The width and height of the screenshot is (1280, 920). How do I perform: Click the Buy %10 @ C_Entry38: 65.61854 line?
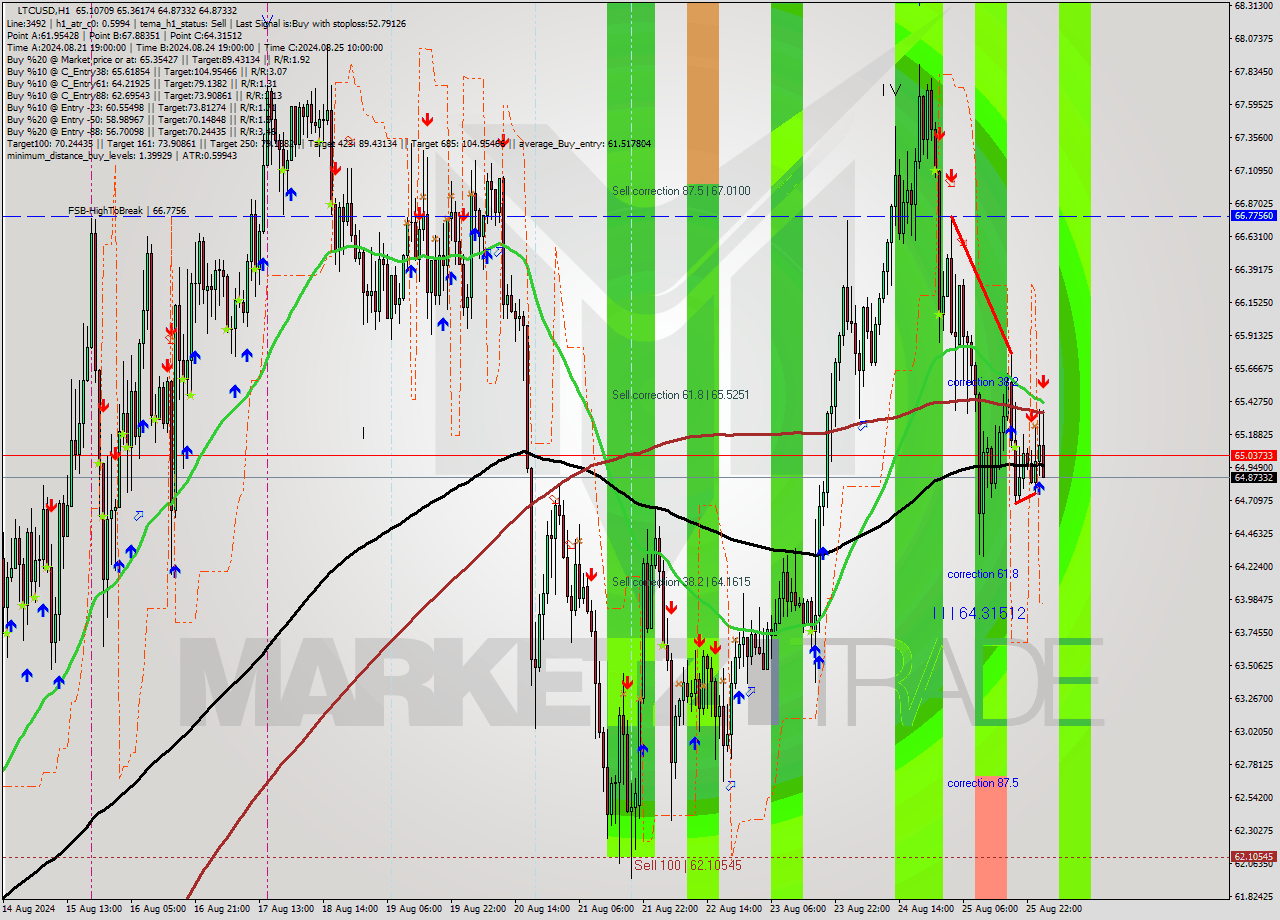point(146,71)
